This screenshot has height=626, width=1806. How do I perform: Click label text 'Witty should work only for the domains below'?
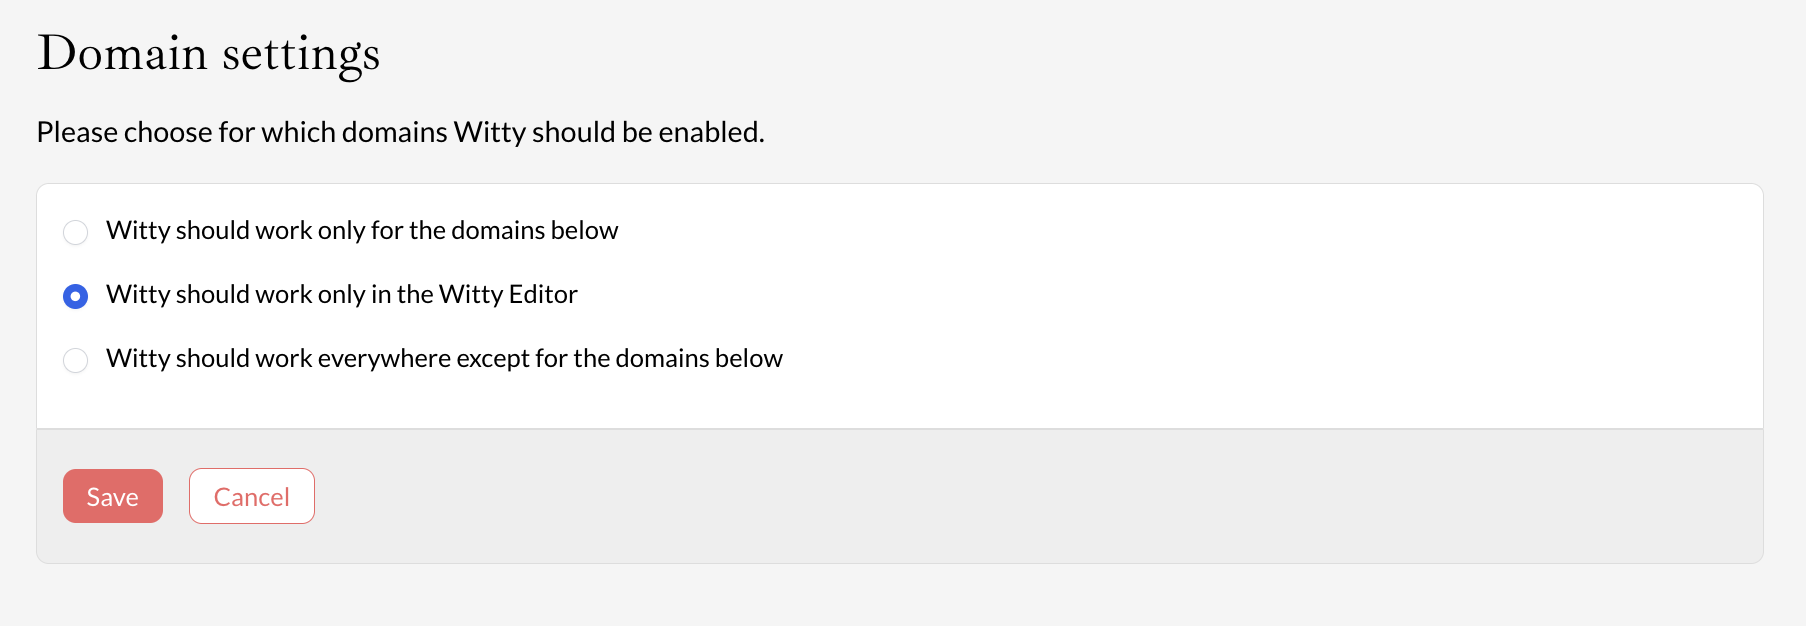click(362, 231)
